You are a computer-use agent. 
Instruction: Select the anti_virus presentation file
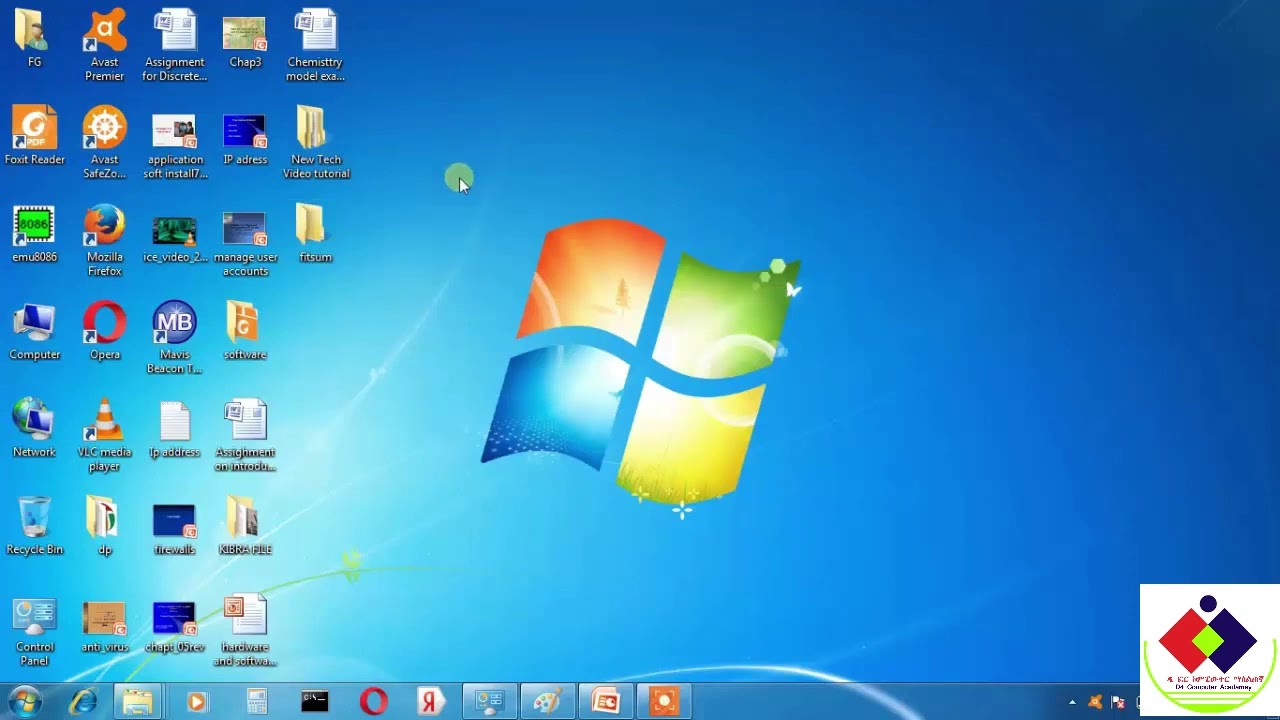coord(105,626)
